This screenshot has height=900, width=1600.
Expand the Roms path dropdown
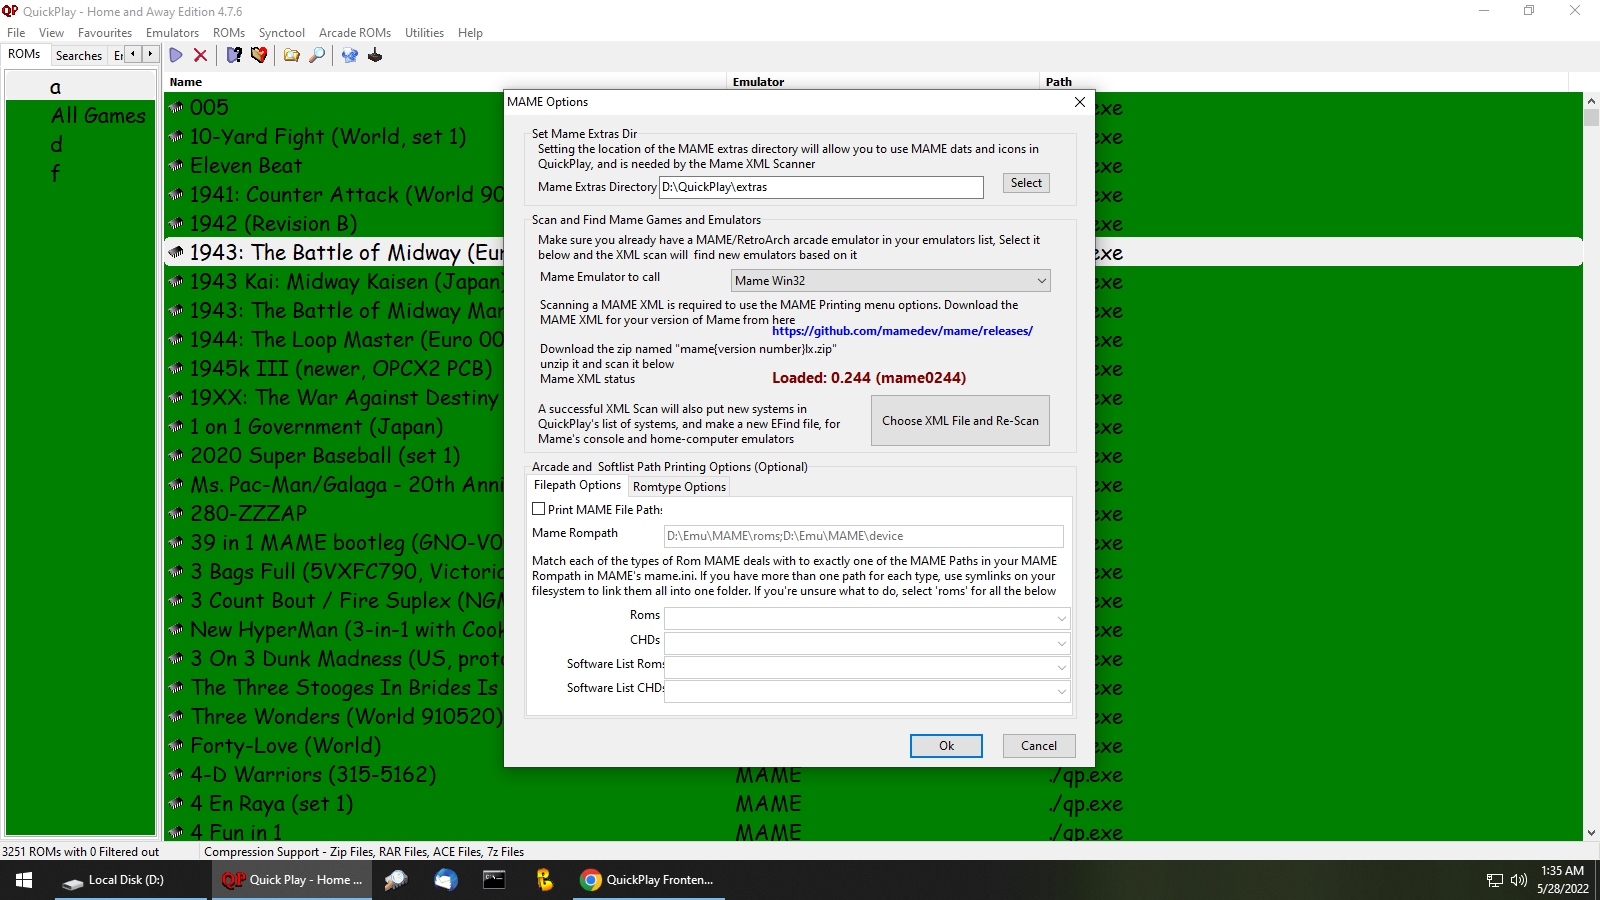pyautogui.click(x=1062, y=619)
